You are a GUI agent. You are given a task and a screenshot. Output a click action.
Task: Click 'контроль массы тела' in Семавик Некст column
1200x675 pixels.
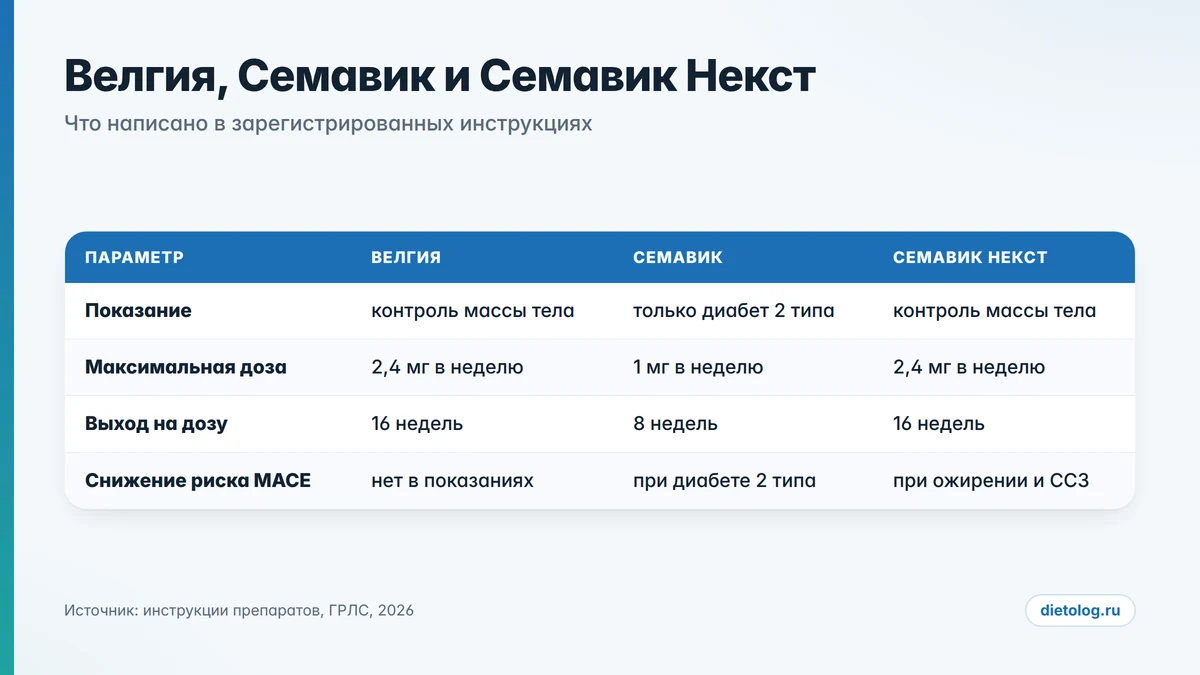click(995, 311)
